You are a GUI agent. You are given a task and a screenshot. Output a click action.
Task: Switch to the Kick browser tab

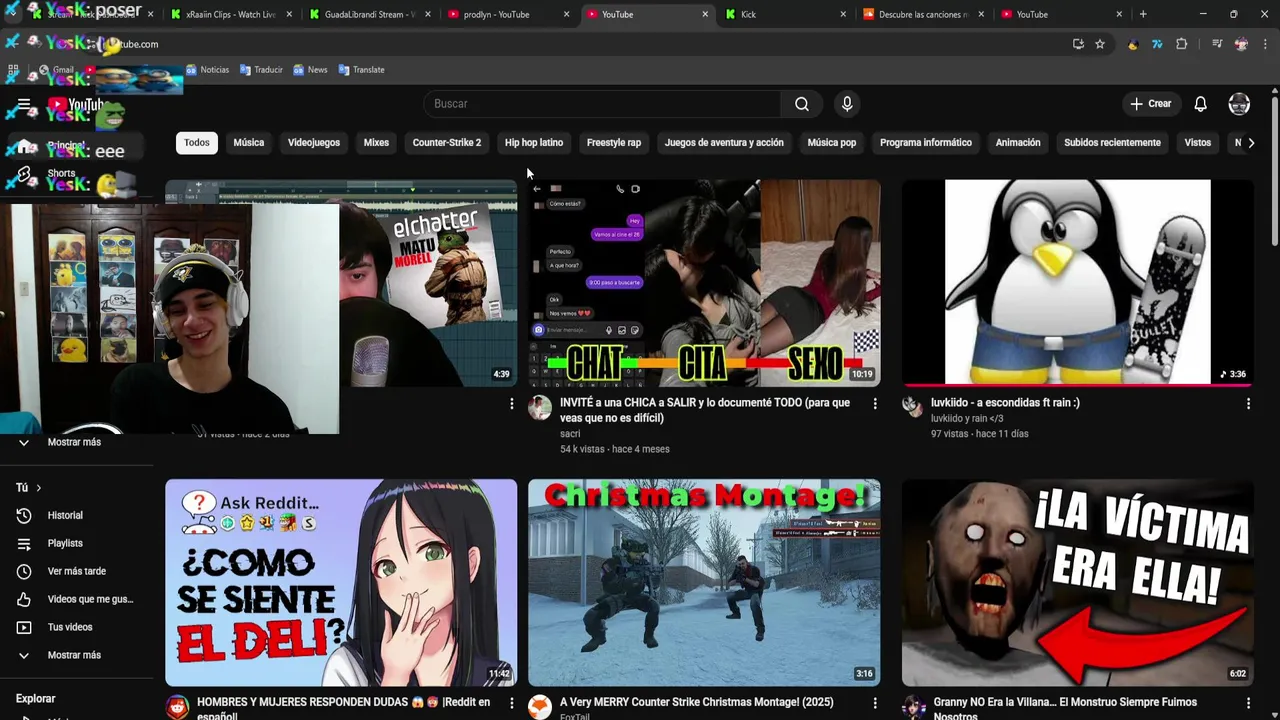tap(783, 14)
